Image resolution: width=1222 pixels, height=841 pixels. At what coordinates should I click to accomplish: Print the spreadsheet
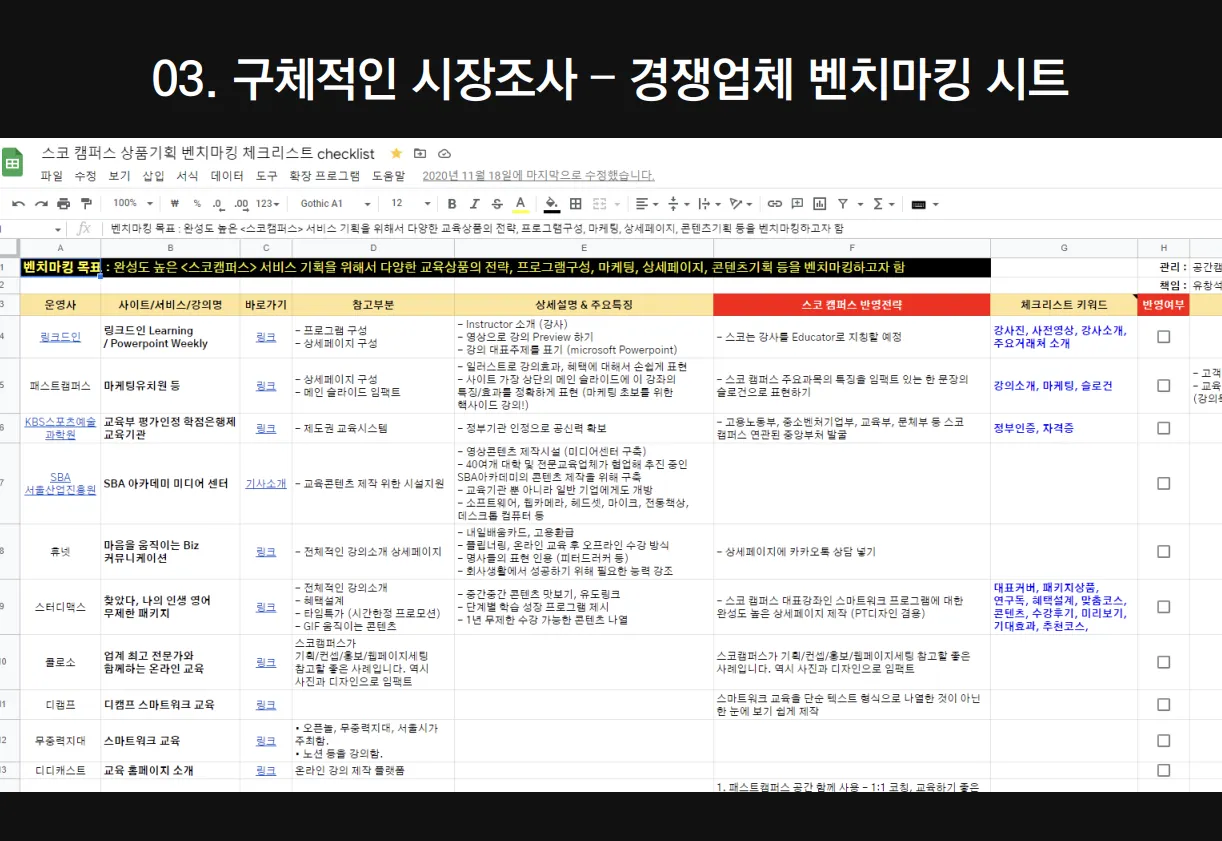64,204
